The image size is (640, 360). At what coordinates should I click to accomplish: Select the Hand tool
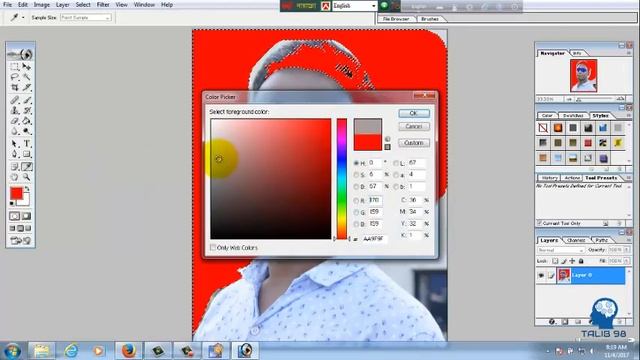pos(15,177)
